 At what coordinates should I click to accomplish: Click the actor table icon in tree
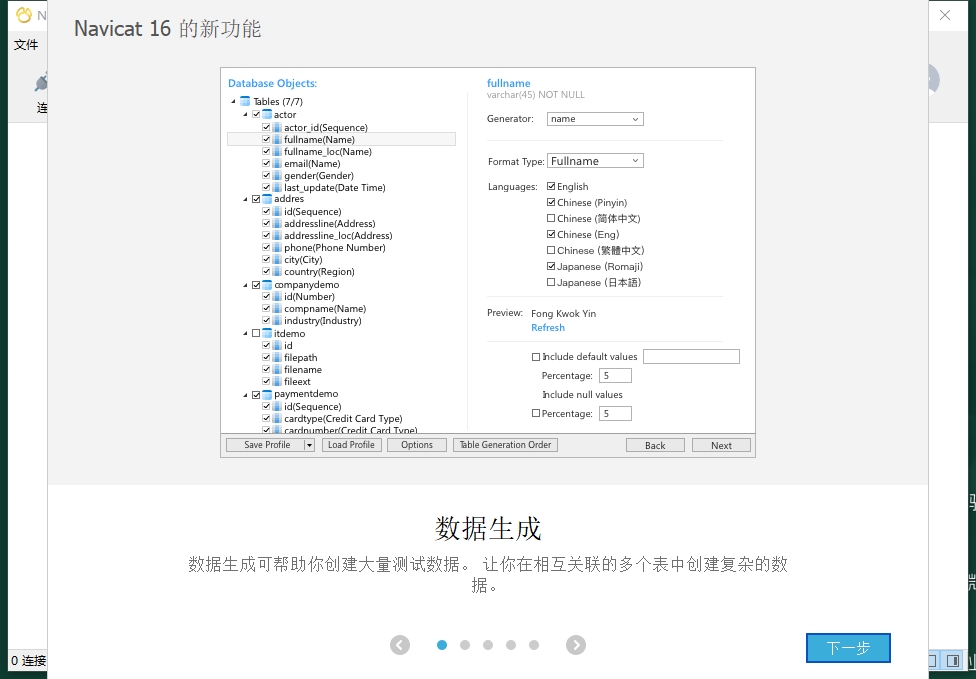(x=267, y=115)
